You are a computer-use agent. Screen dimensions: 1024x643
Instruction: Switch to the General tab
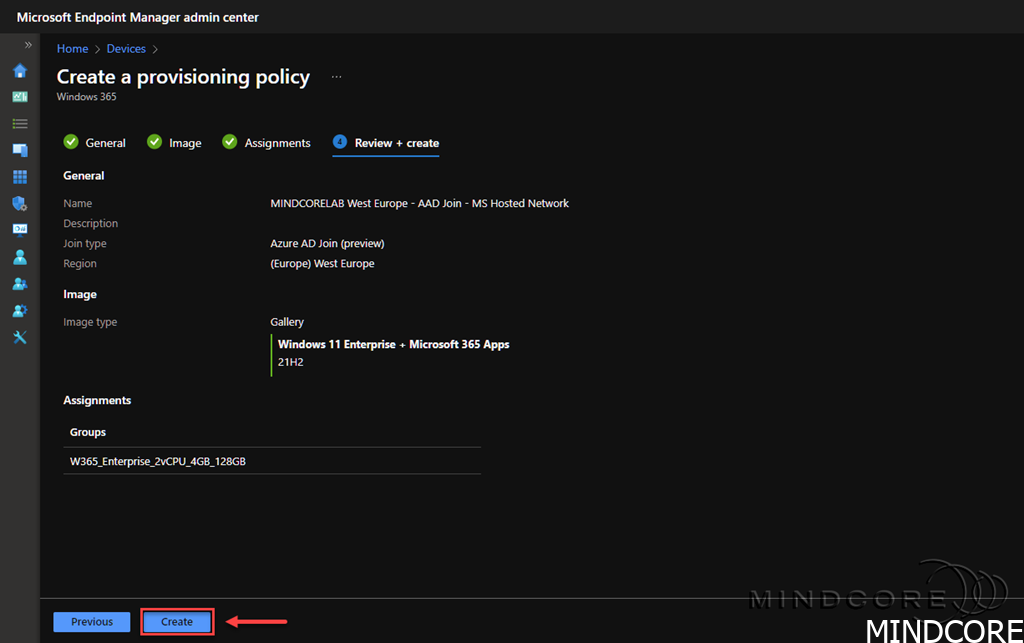pos(95,143)
